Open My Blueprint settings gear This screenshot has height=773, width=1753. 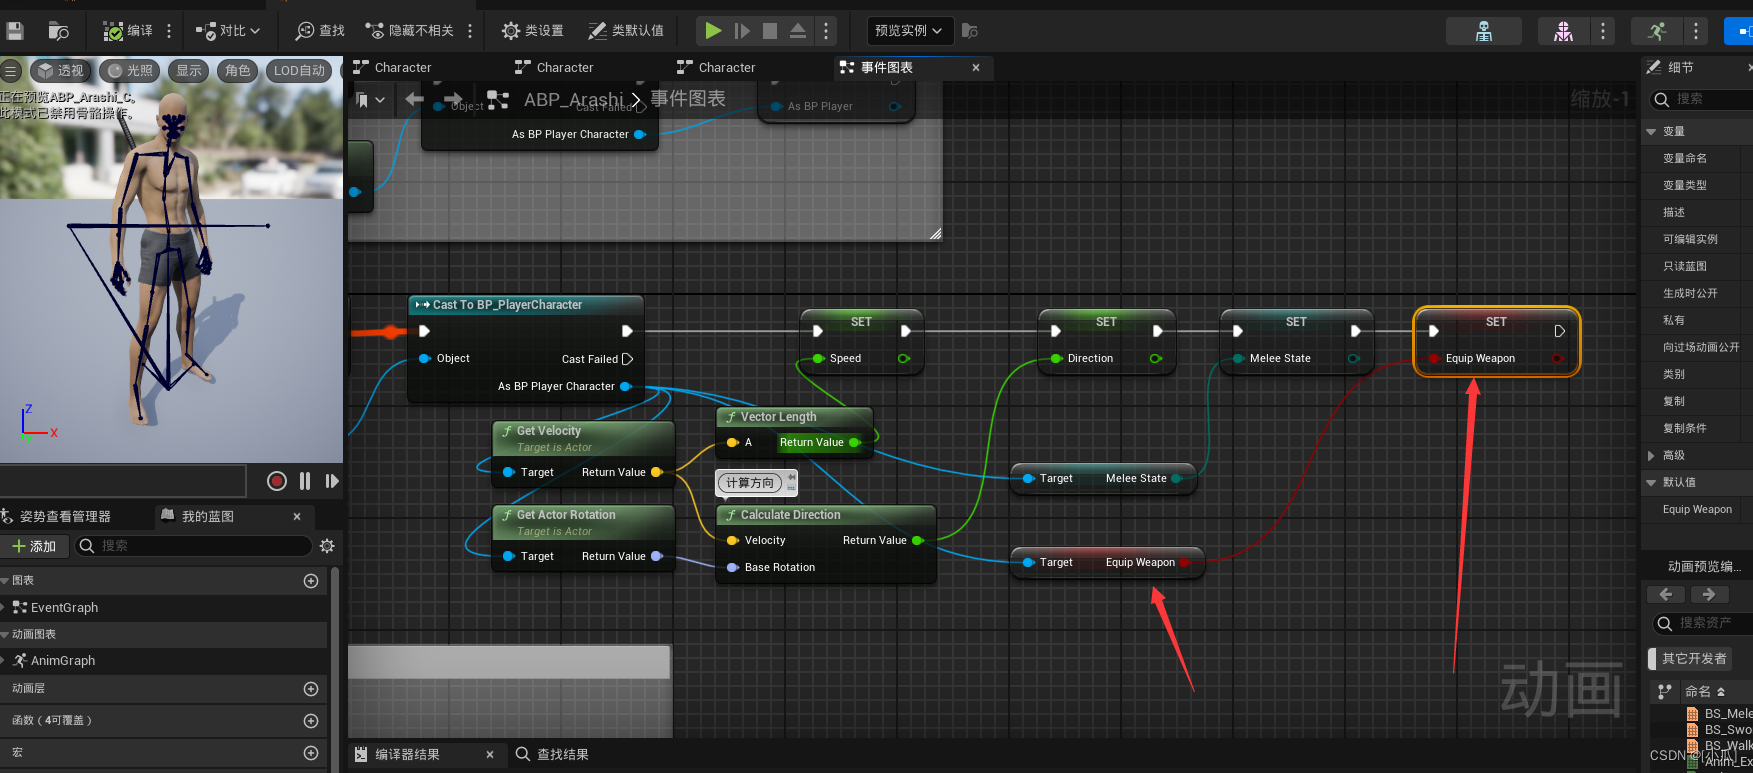click(327, 546)
